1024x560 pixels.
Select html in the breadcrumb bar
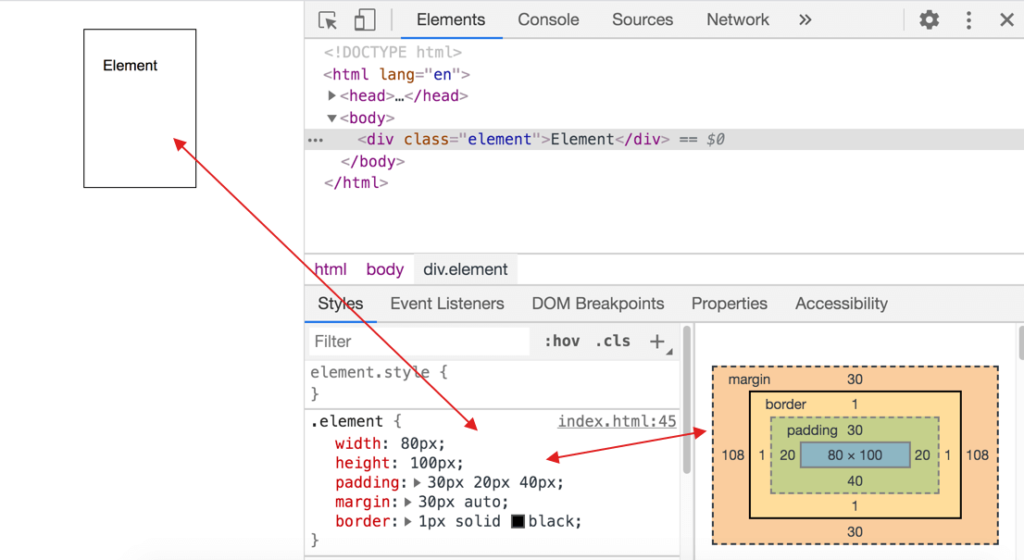[330, 270]
